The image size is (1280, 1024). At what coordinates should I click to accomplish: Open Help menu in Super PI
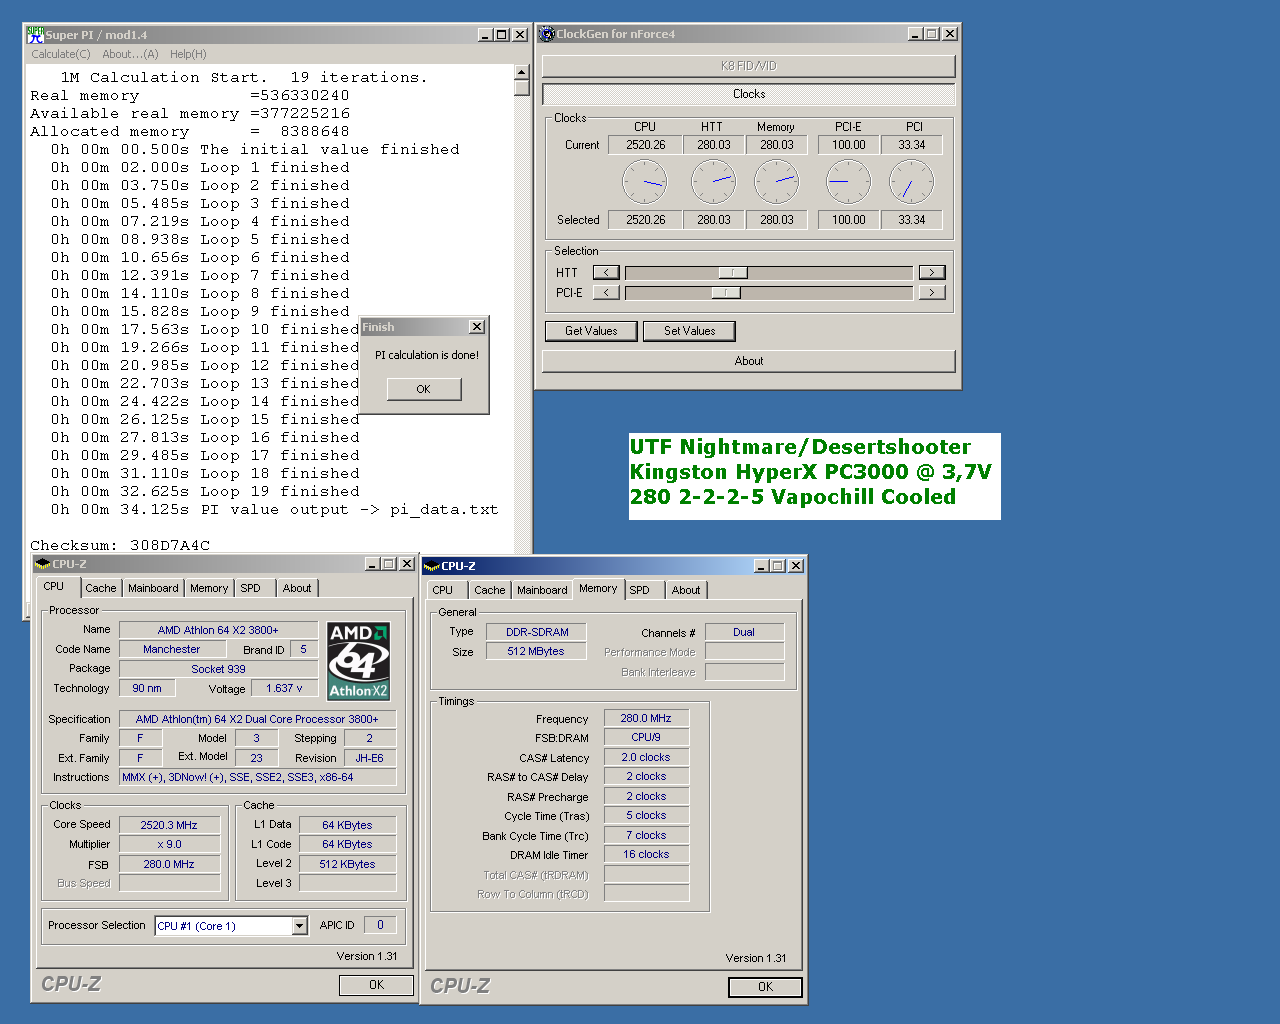pos(188,54)
